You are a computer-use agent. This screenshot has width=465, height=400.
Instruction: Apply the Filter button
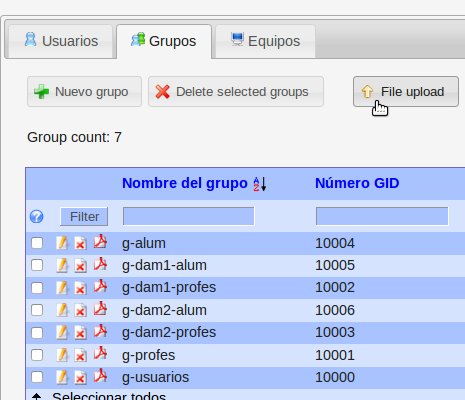(84, 216)
